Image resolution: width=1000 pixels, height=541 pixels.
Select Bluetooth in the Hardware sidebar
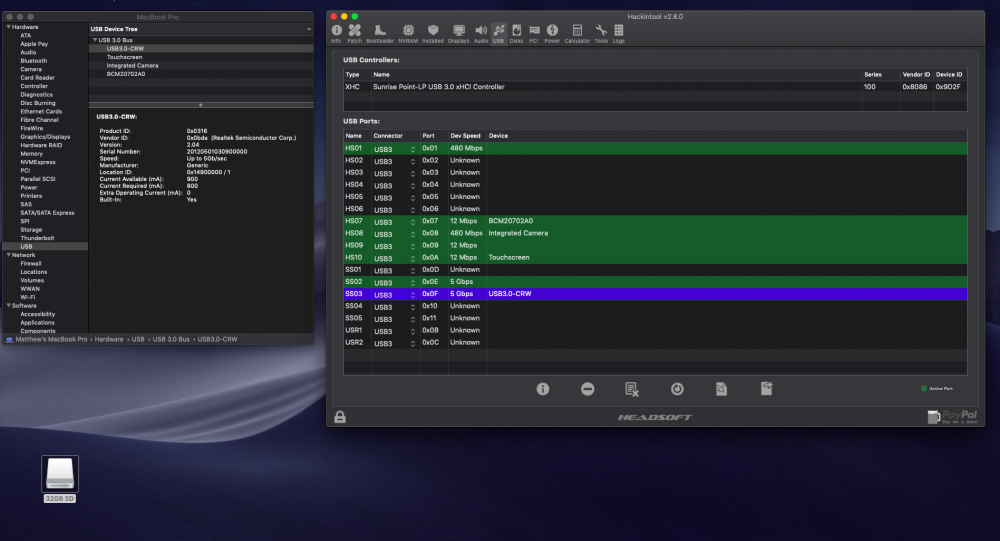[x=33, y=61]
